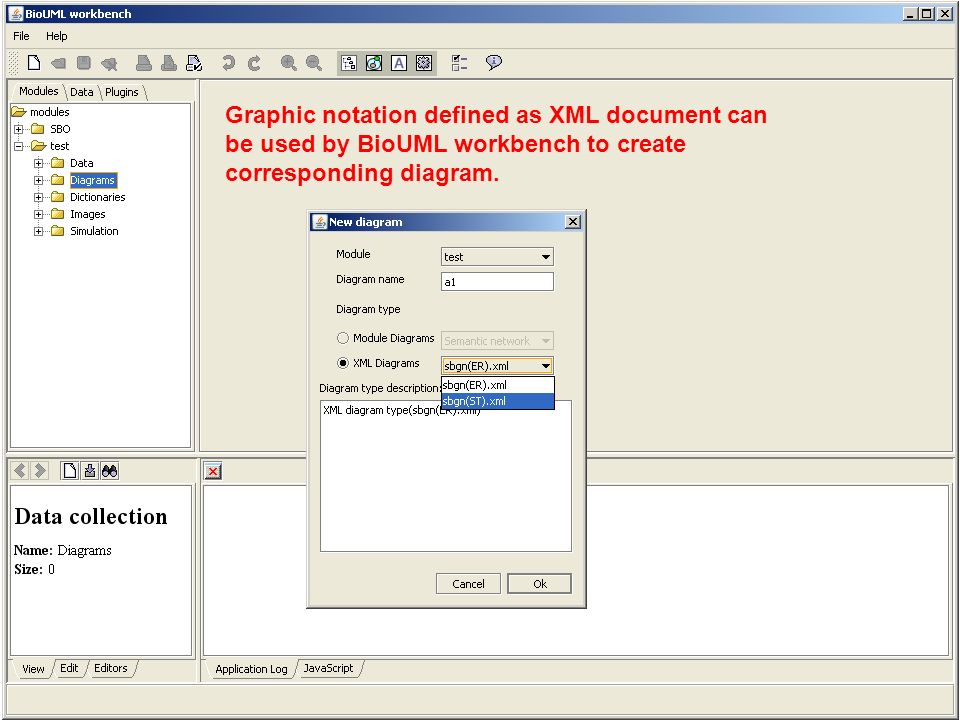Screen dimensions: 960x720
Task: Toggle the letter A toolbar icon
Action: pyautogui.click(x=399, y=62)
